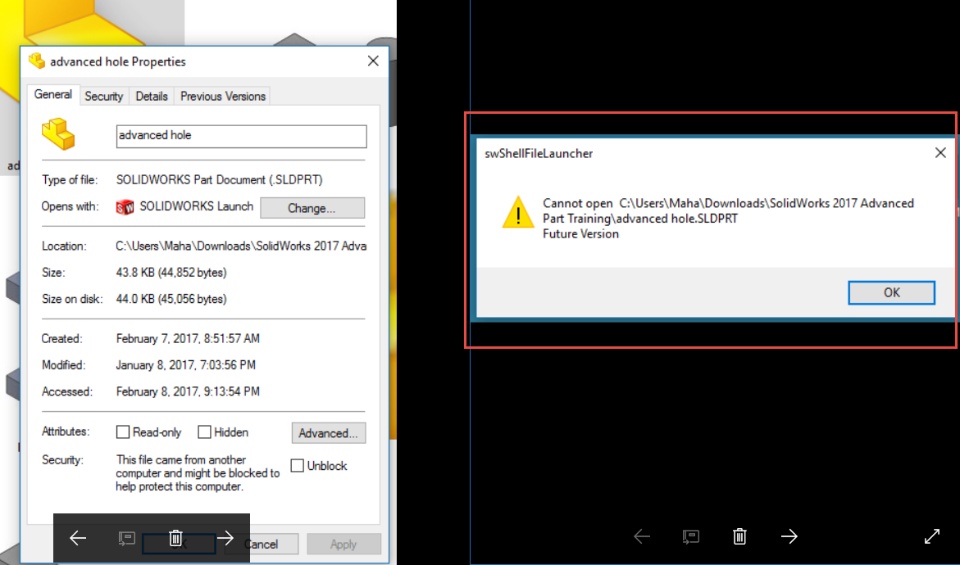Click the Size on disk 44.0 KB value

click(171, 299)
